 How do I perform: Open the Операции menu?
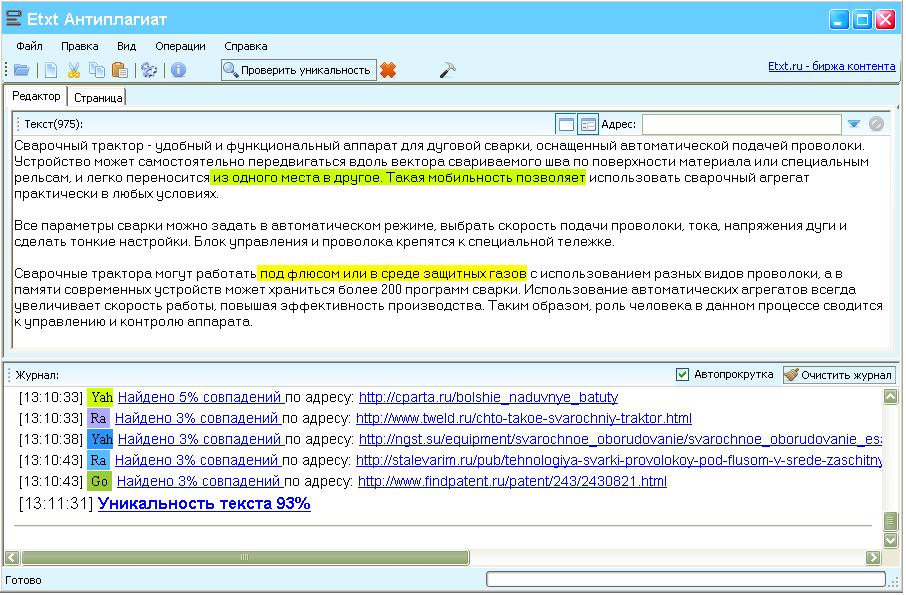[x=180, y=46]
